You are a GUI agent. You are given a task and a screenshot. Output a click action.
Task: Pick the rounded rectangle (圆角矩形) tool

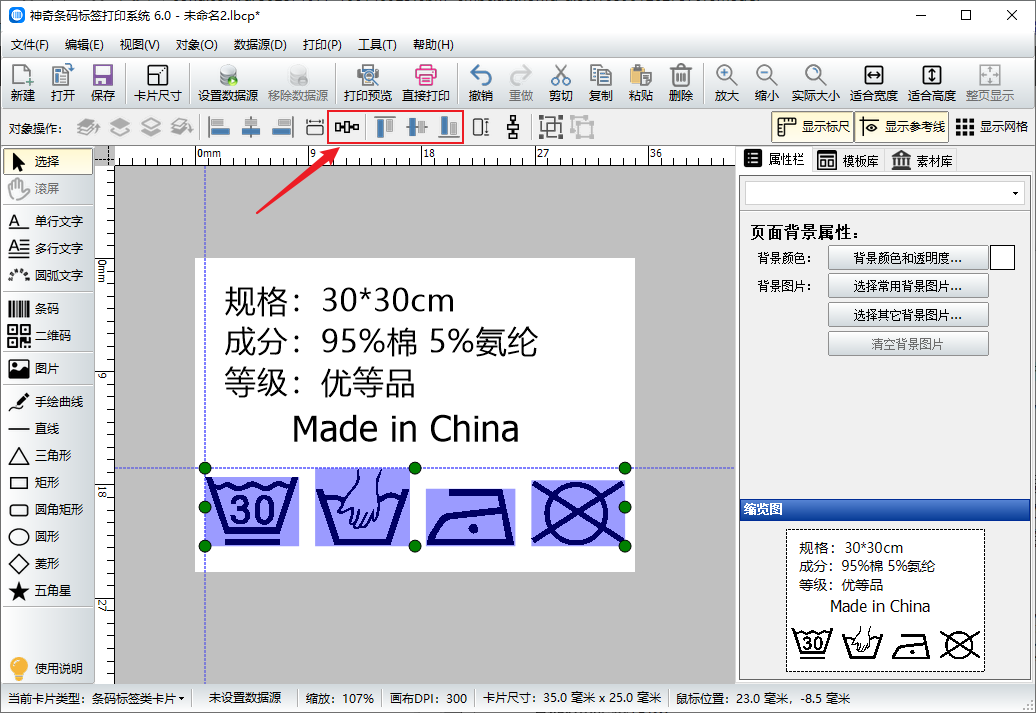point(48,509)
